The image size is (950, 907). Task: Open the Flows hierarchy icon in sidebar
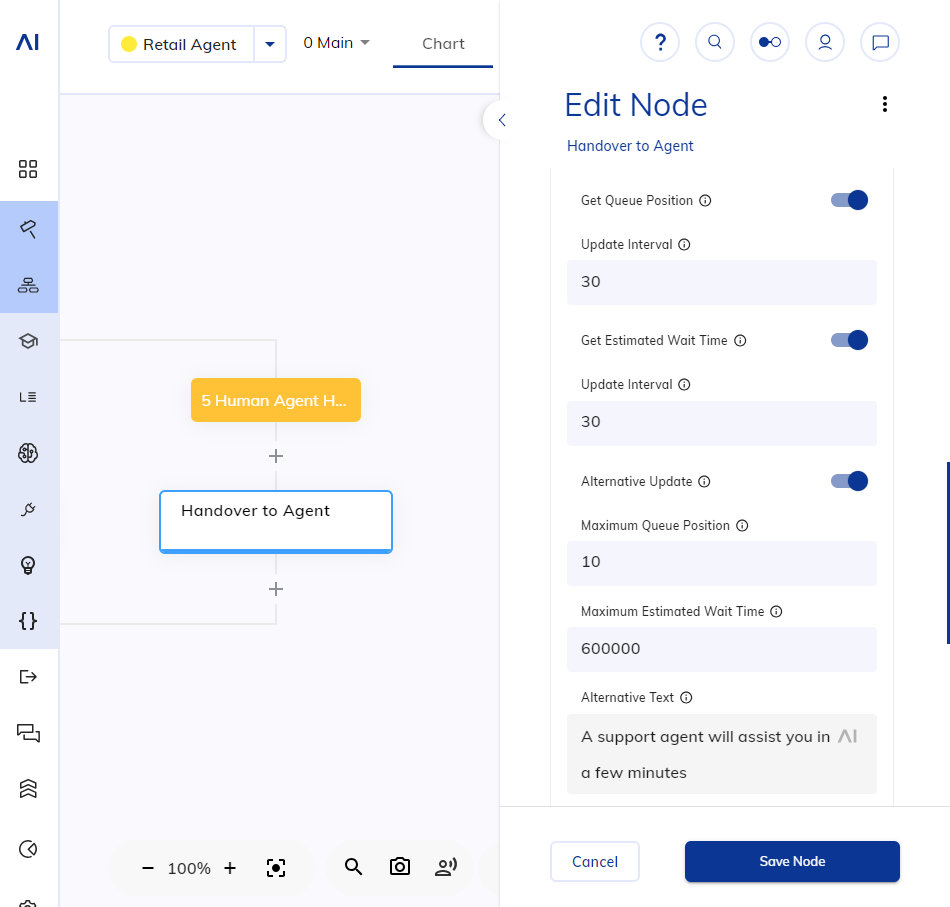[28, 285]
